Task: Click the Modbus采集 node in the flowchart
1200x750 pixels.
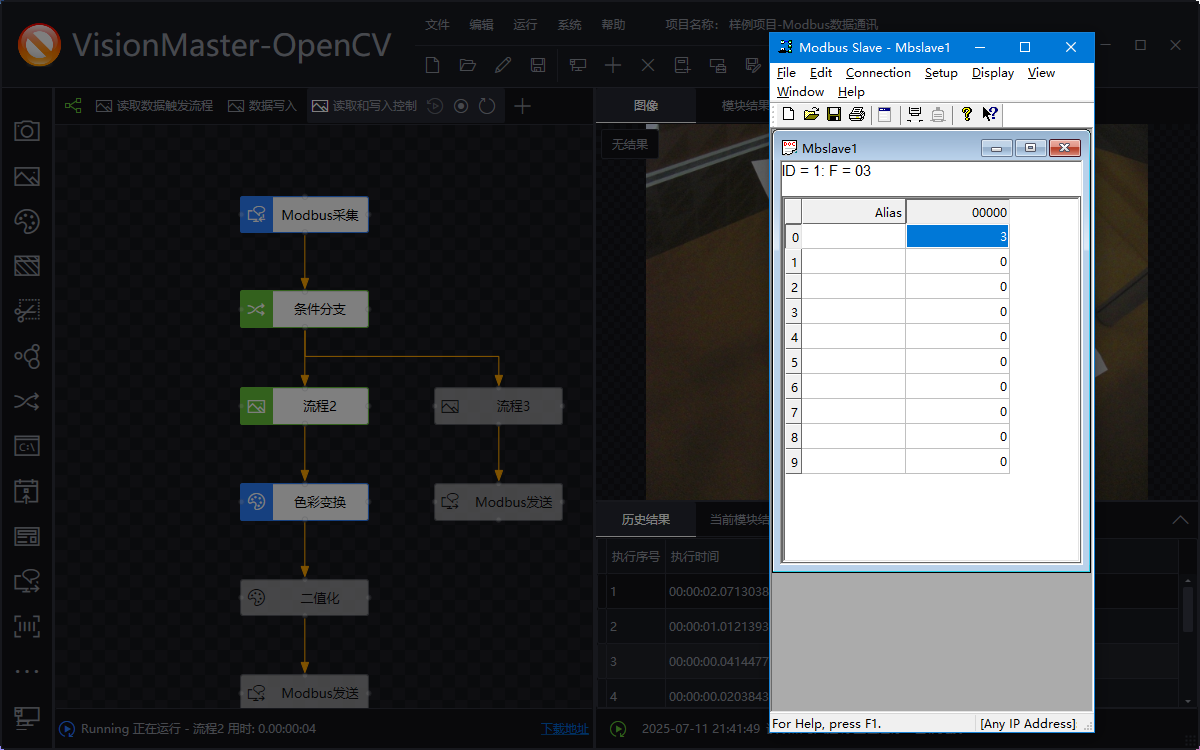Action: 304,214
